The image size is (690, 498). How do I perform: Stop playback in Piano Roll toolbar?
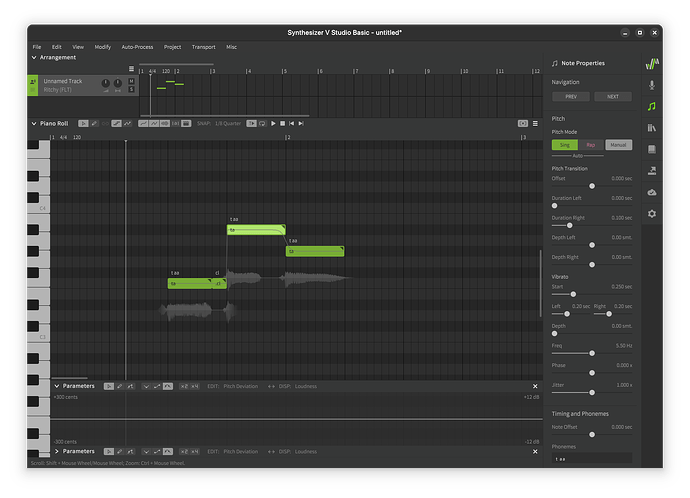click(283, 124)
